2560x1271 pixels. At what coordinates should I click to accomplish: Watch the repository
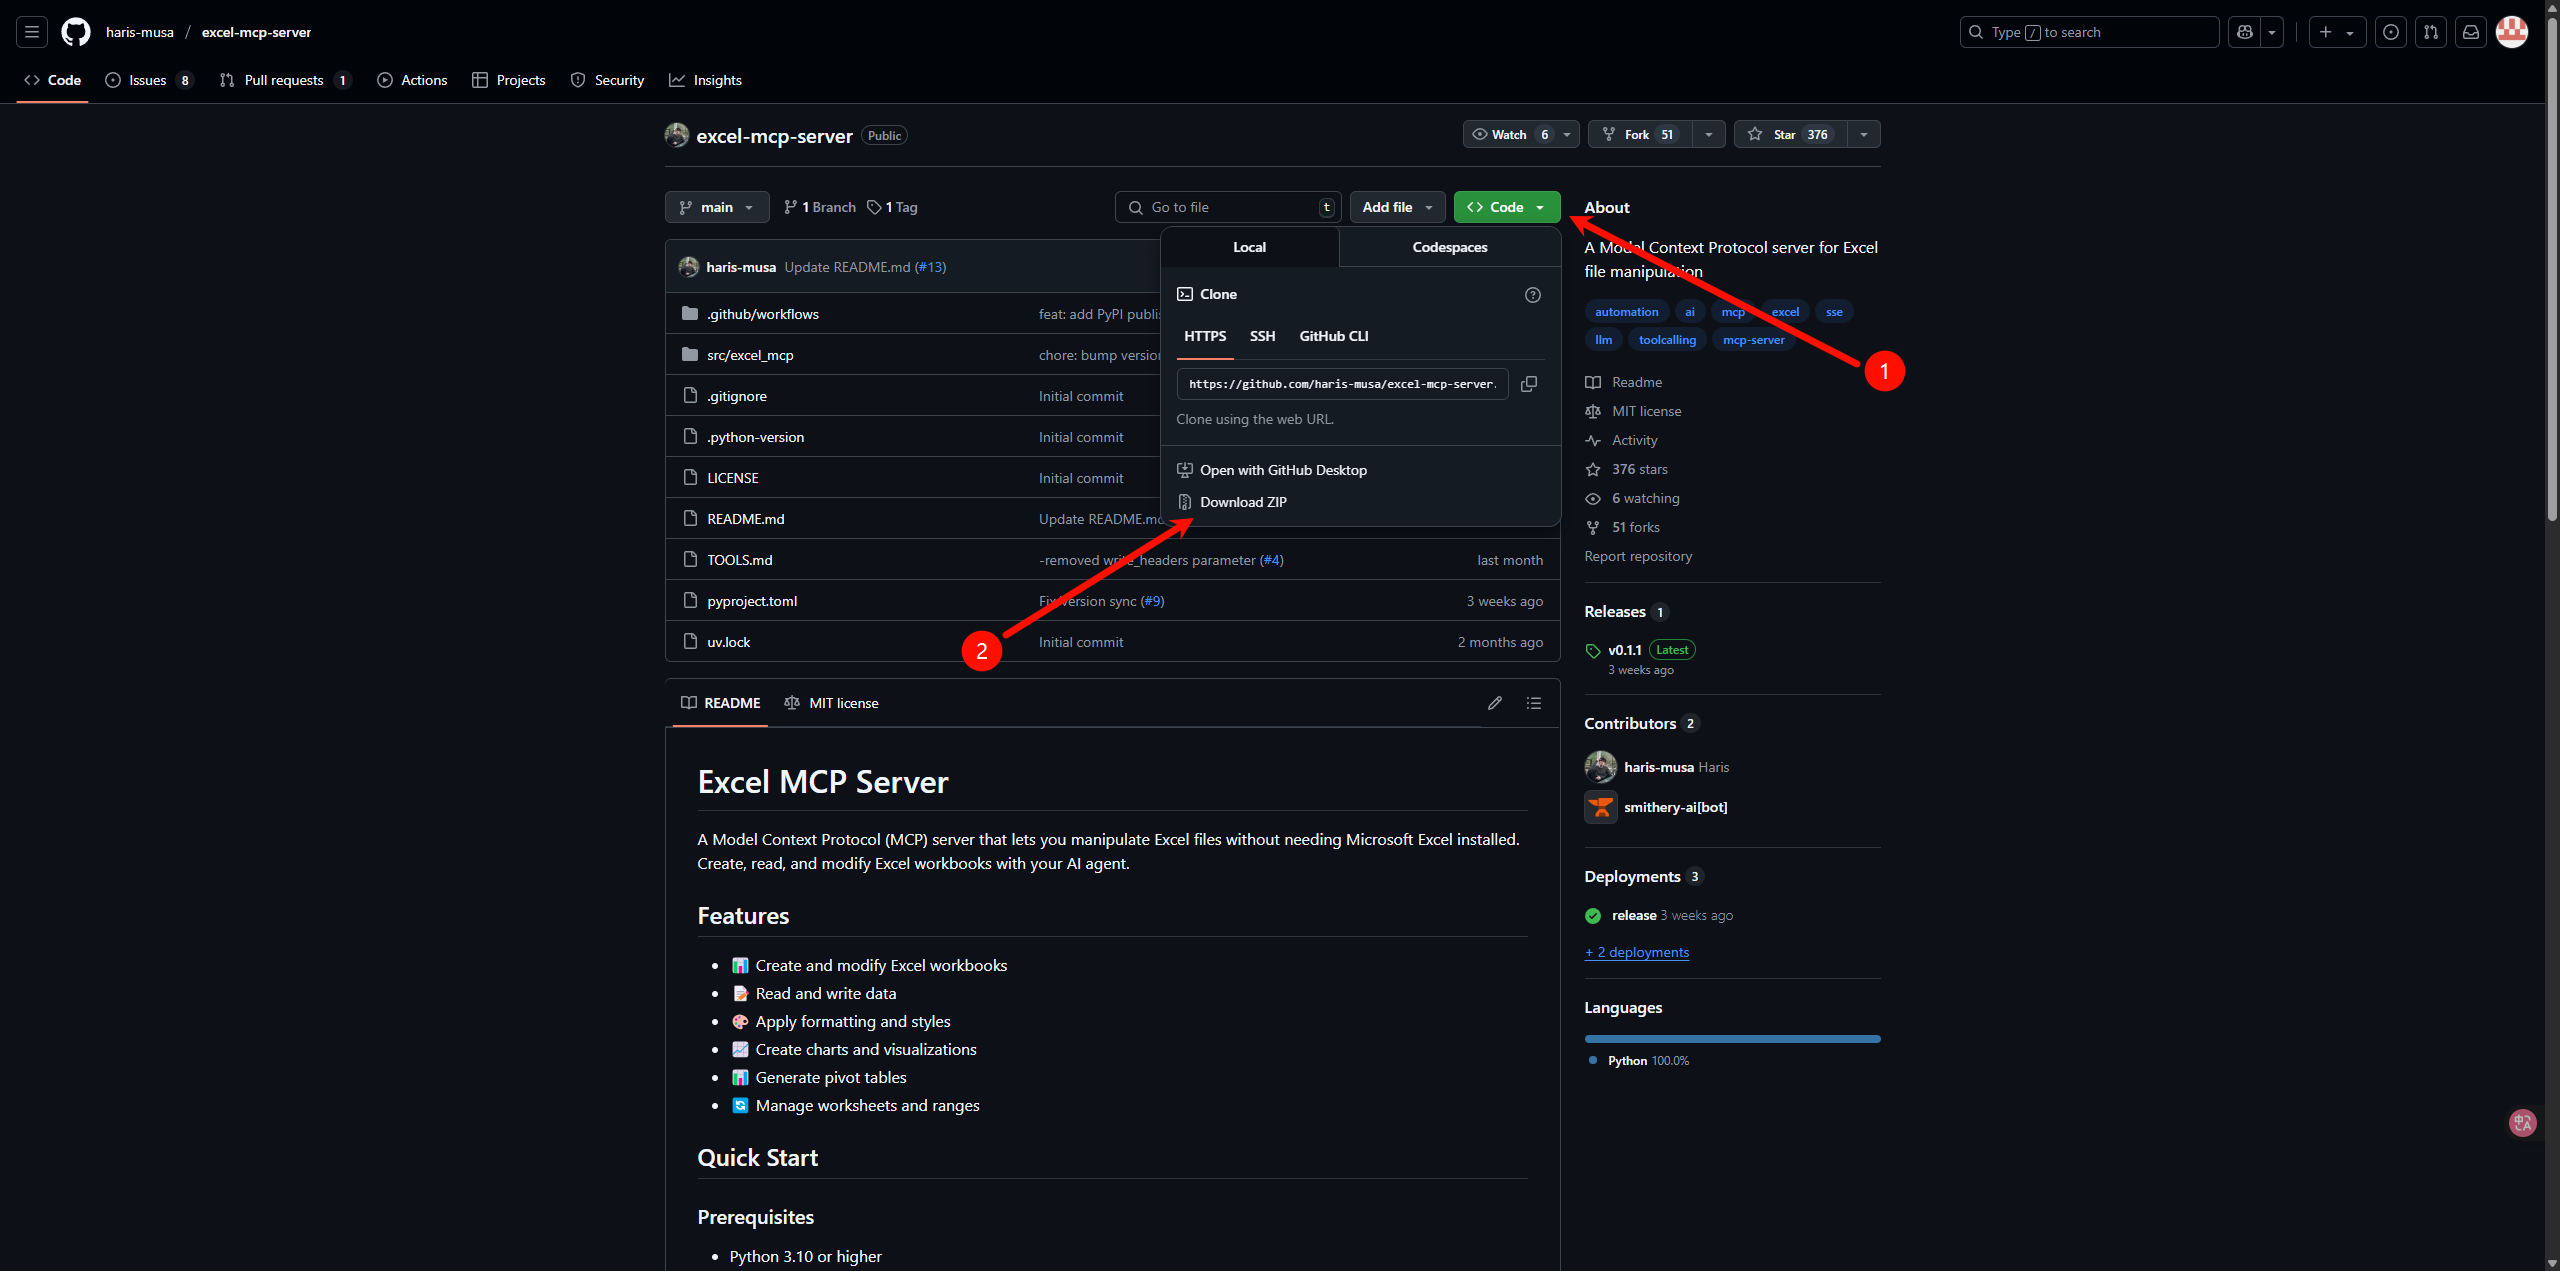(x=1509, y=134)
